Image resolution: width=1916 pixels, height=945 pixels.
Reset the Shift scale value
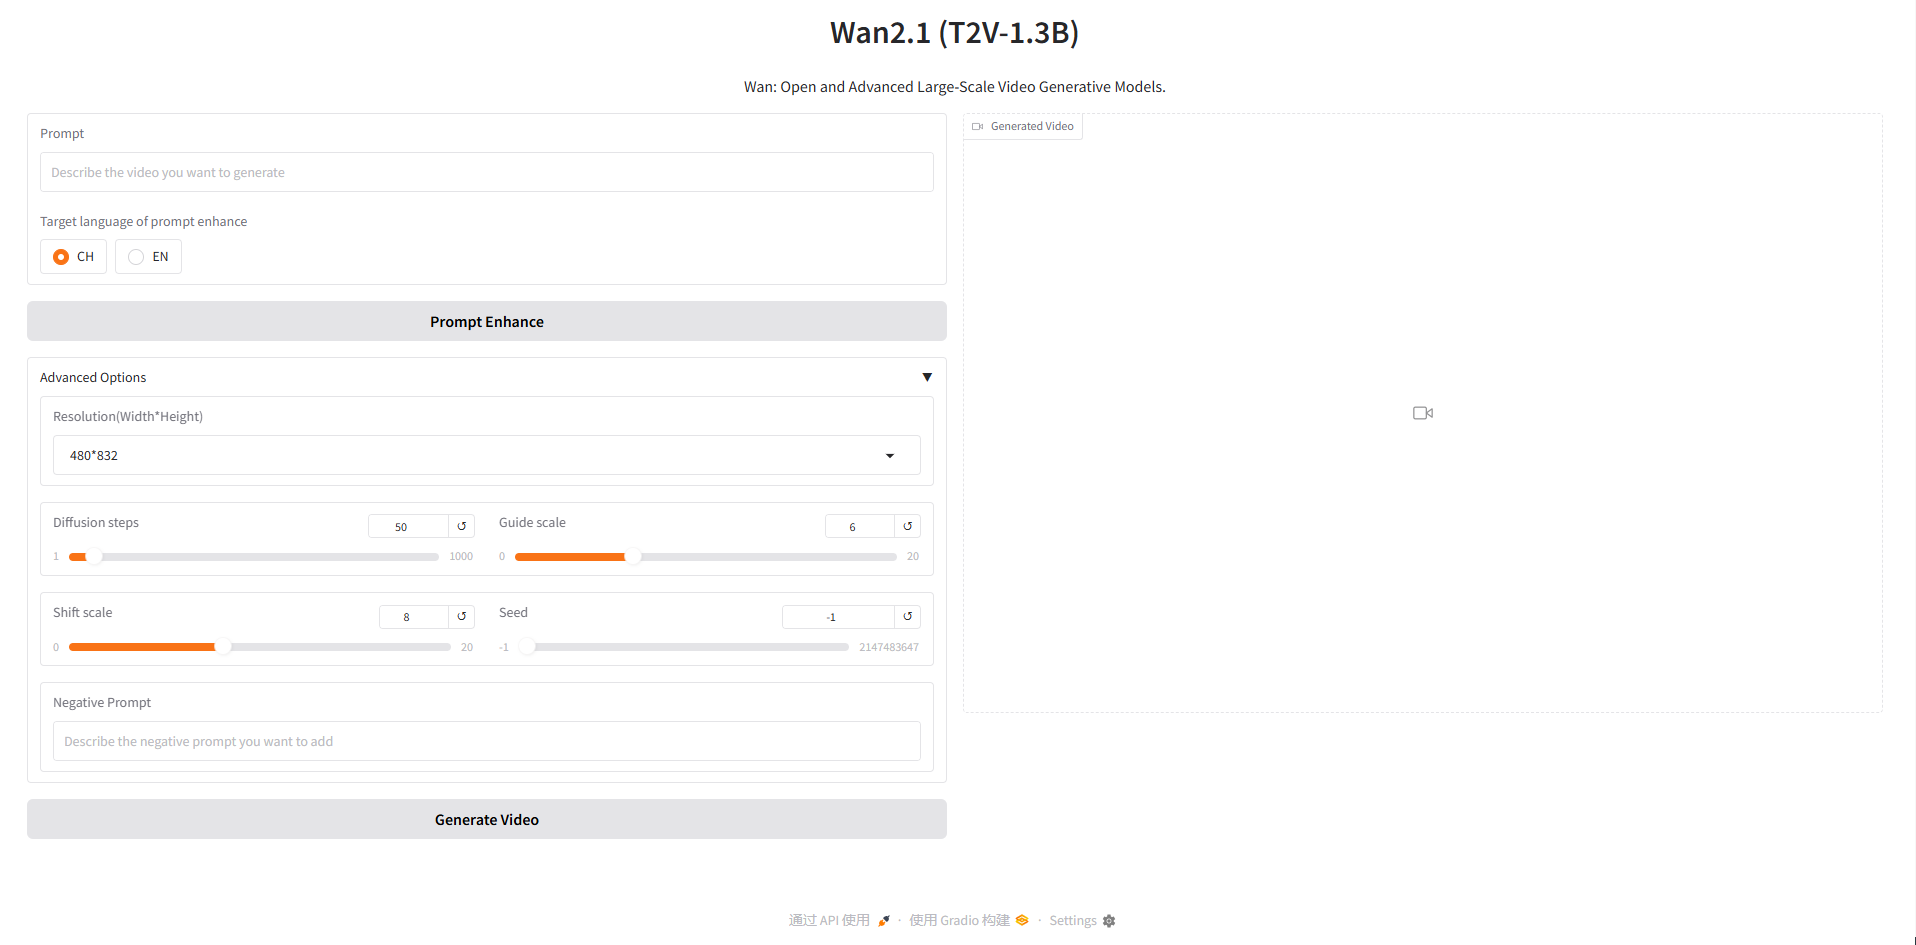click(461, 616)
